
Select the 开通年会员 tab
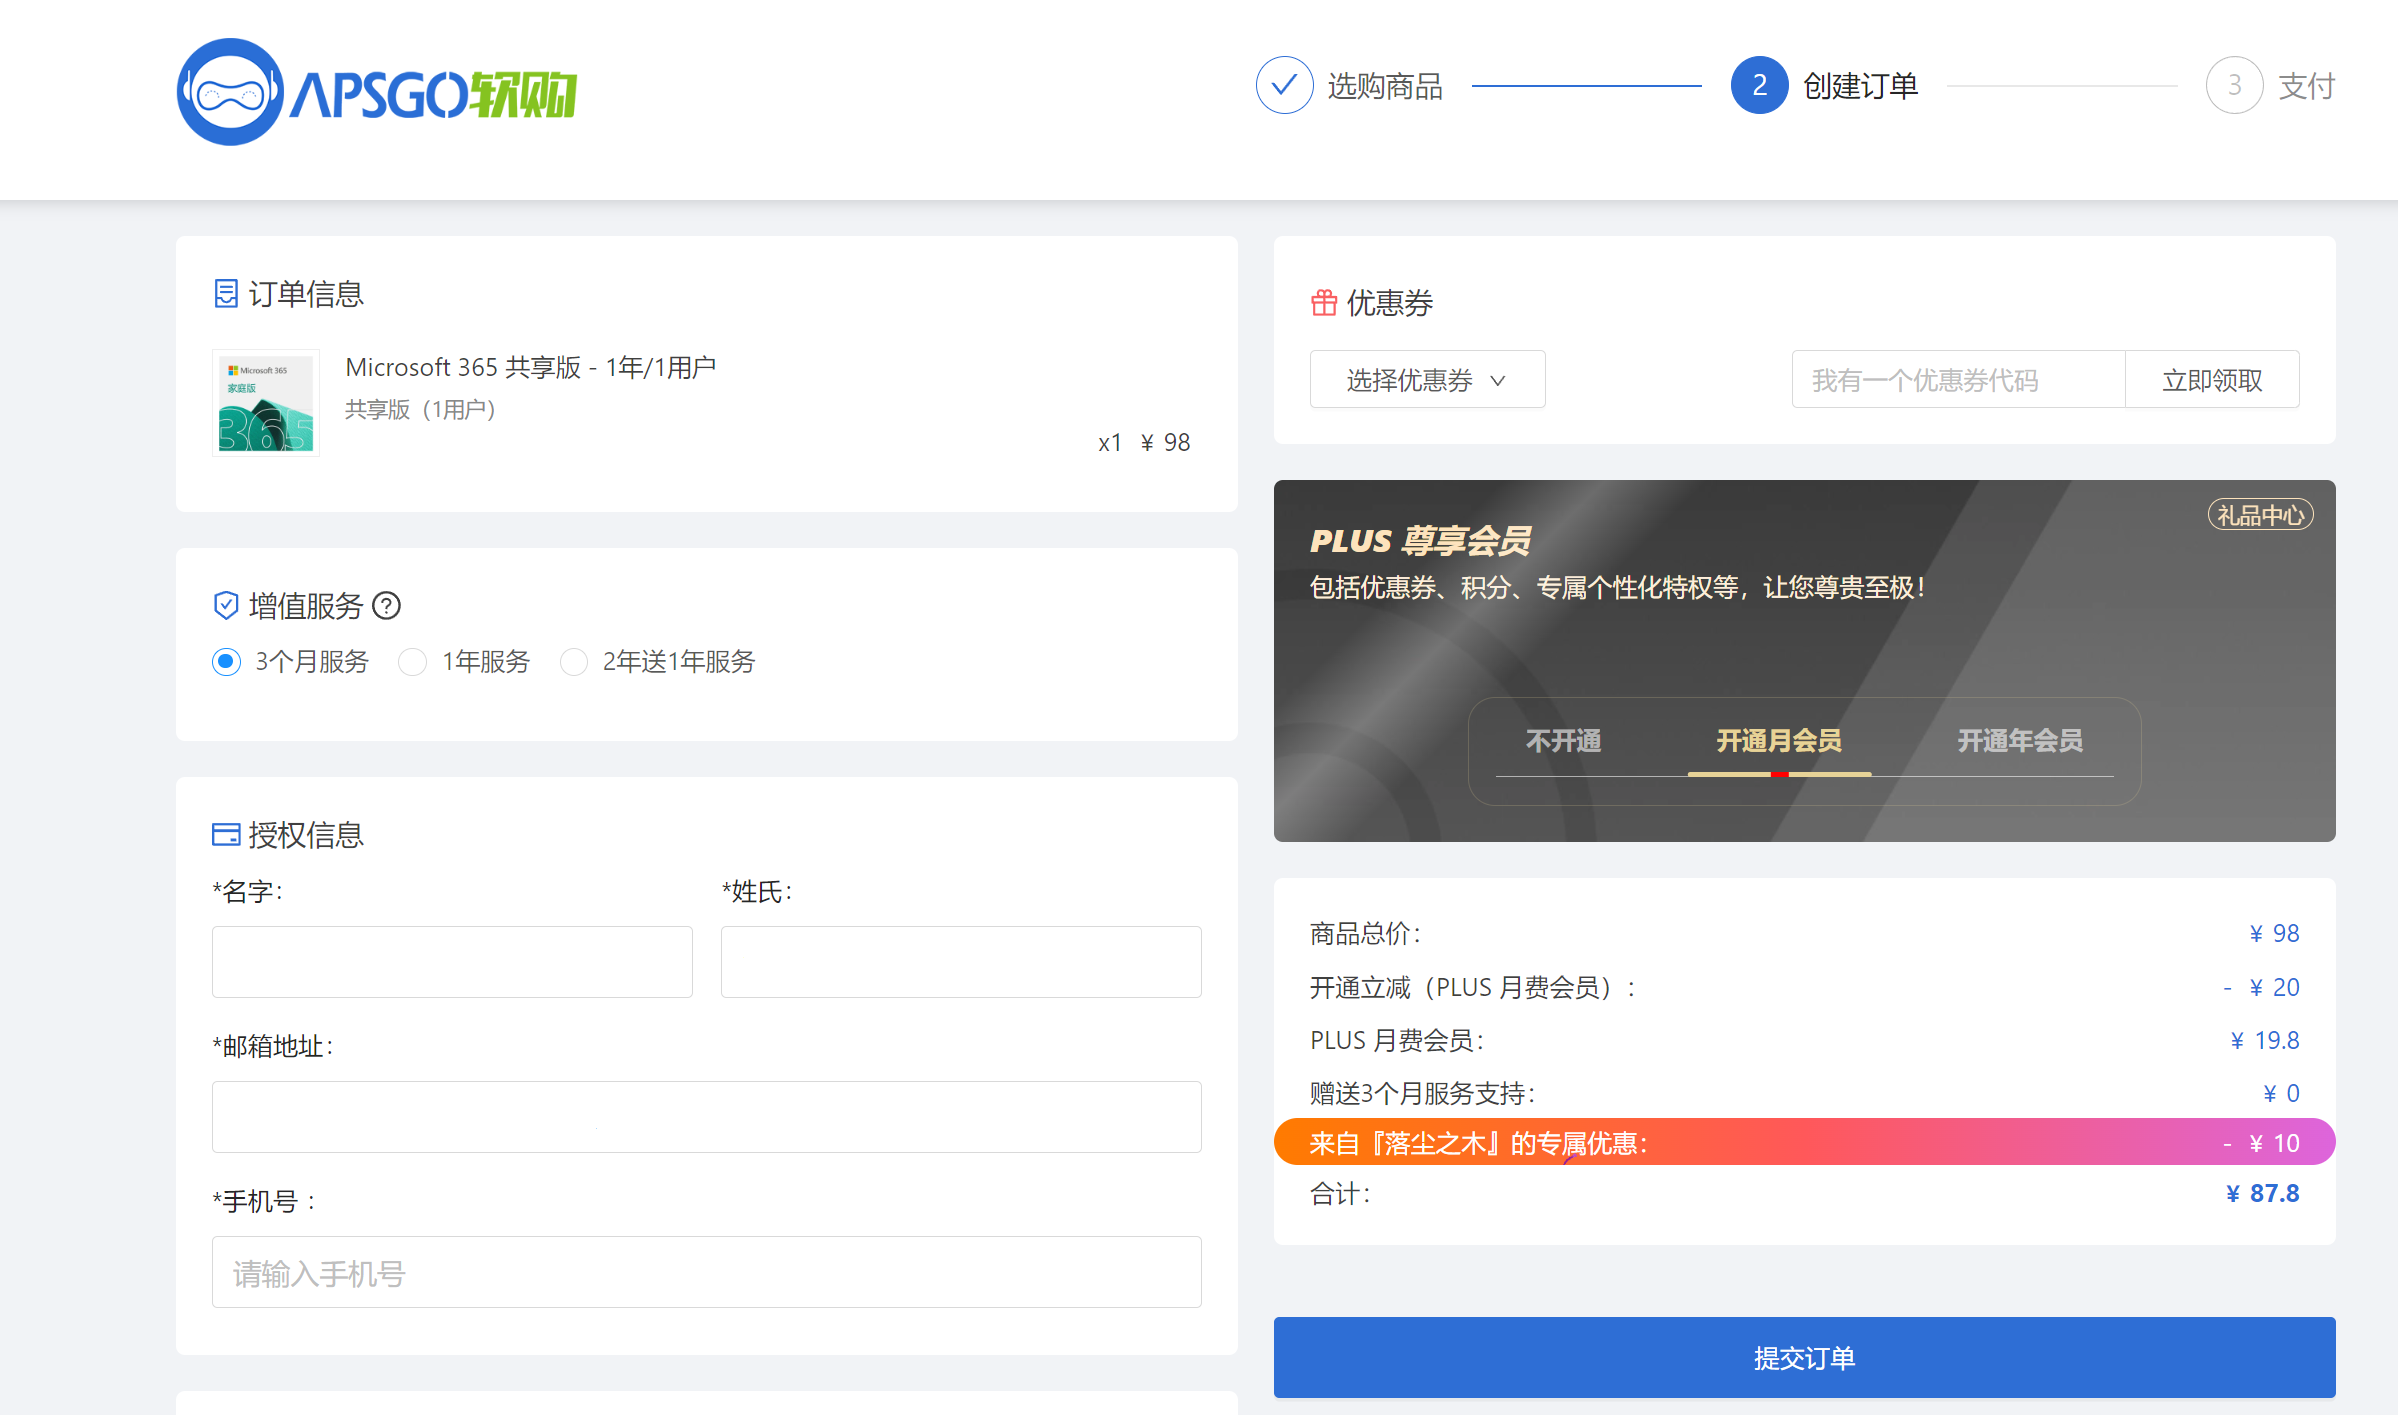pyautogui.click(x=2020, y=741)
